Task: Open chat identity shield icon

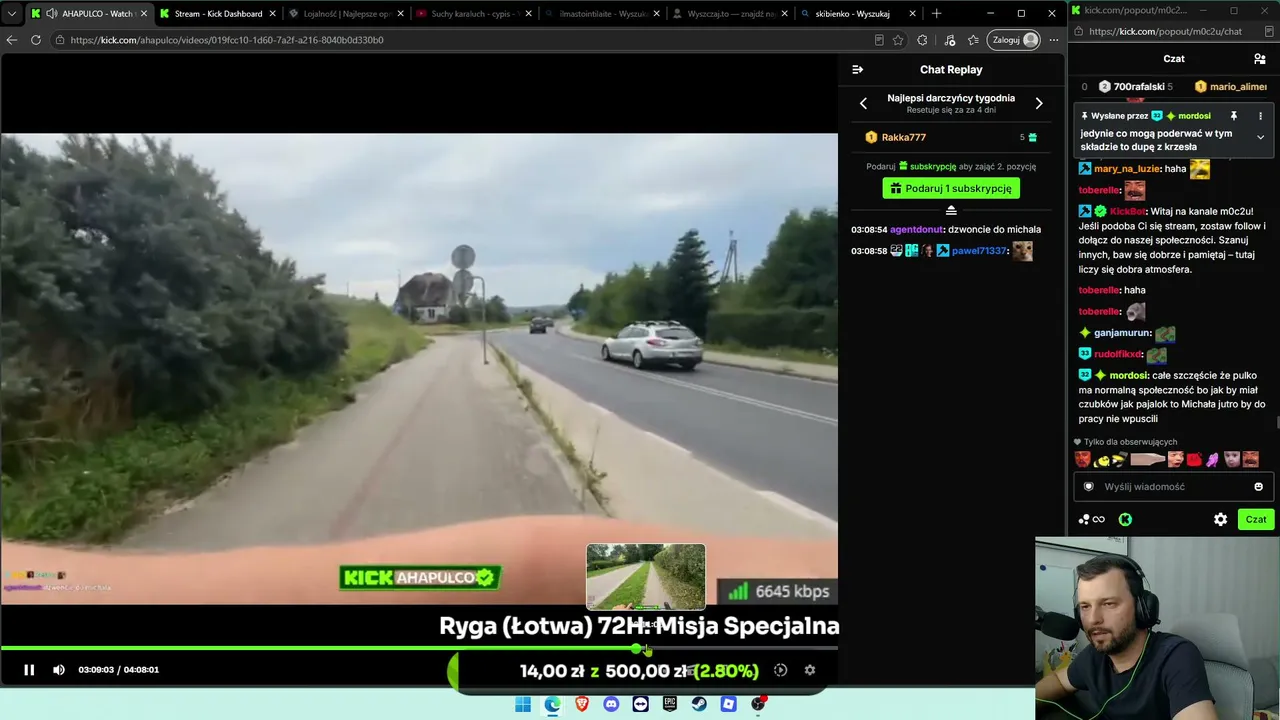Action: (x=1089, y=487)
